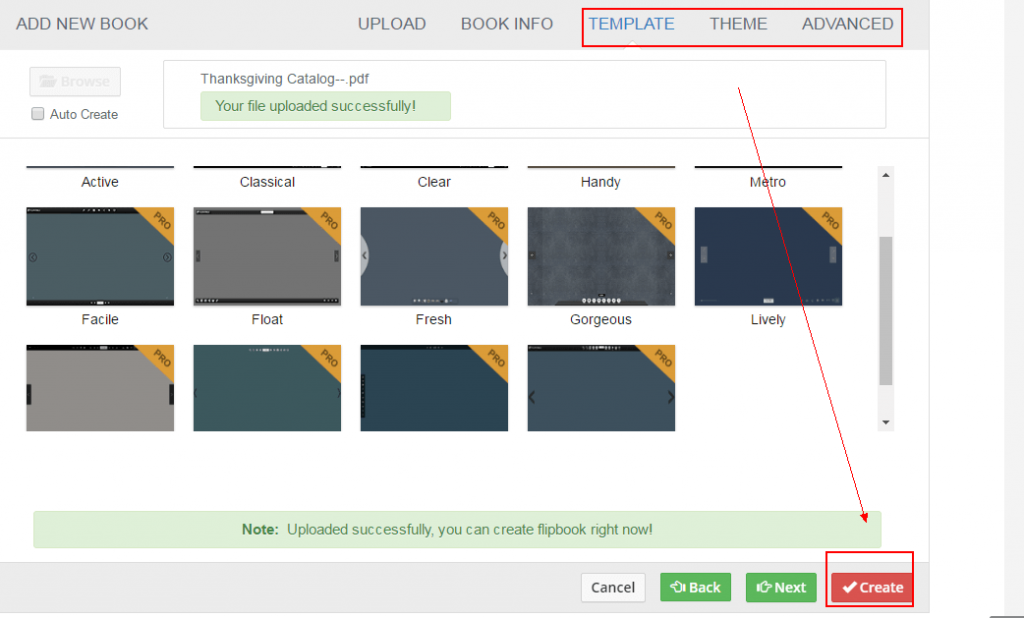Open the BOOK INFO tab
Image resolution: width=1024 pixels, height=618 pixels.
(507, 23)
